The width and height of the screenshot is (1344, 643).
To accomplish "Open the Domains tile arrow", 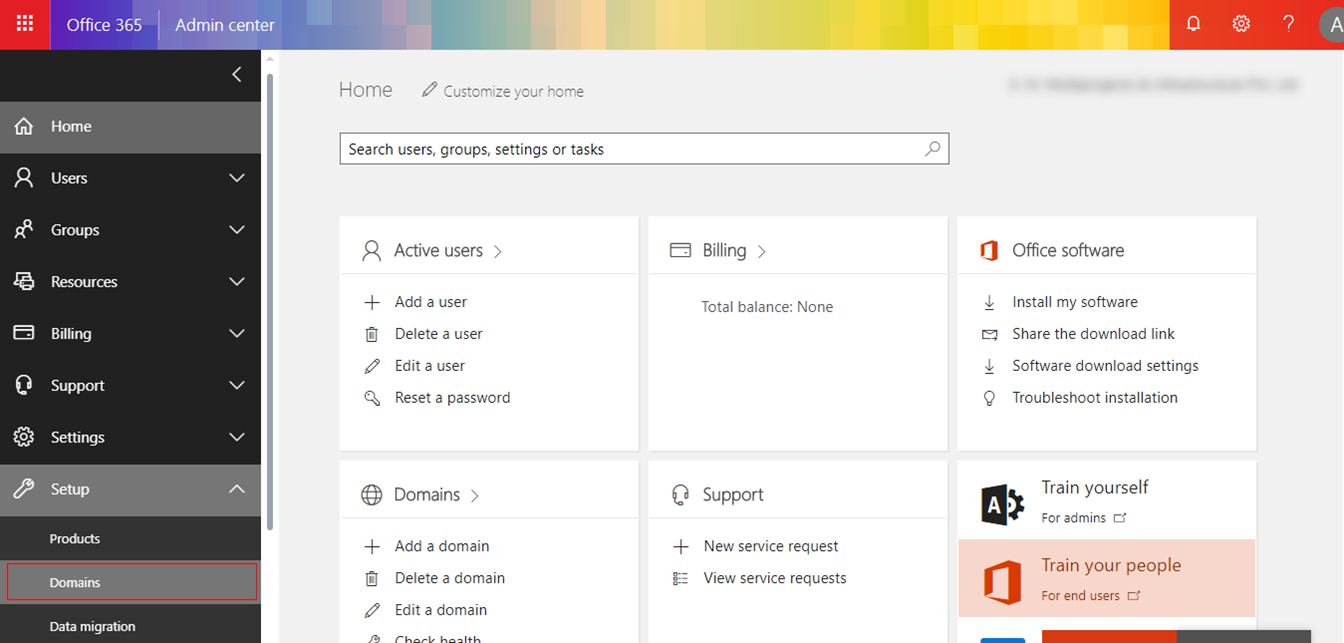I will 475,495.
